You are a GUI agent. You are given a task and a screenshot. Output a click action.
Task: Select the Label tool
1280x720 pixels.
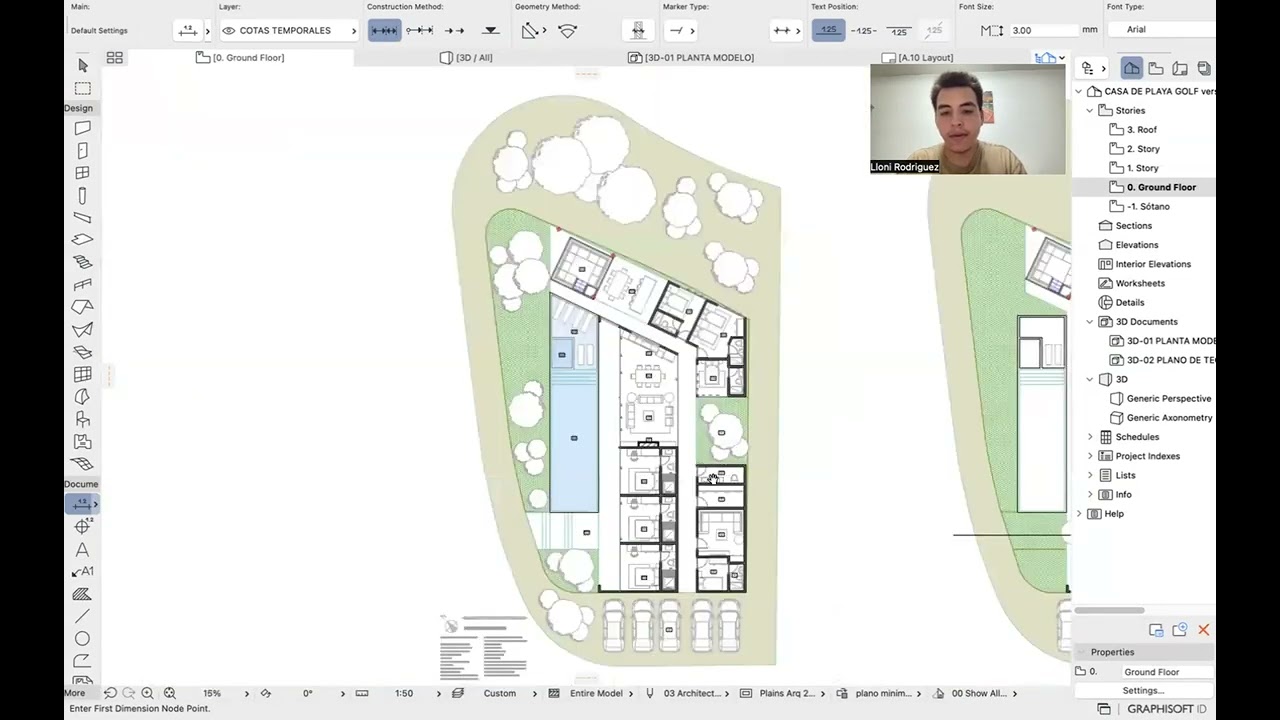pyautogui.click(x=83, y=571)
